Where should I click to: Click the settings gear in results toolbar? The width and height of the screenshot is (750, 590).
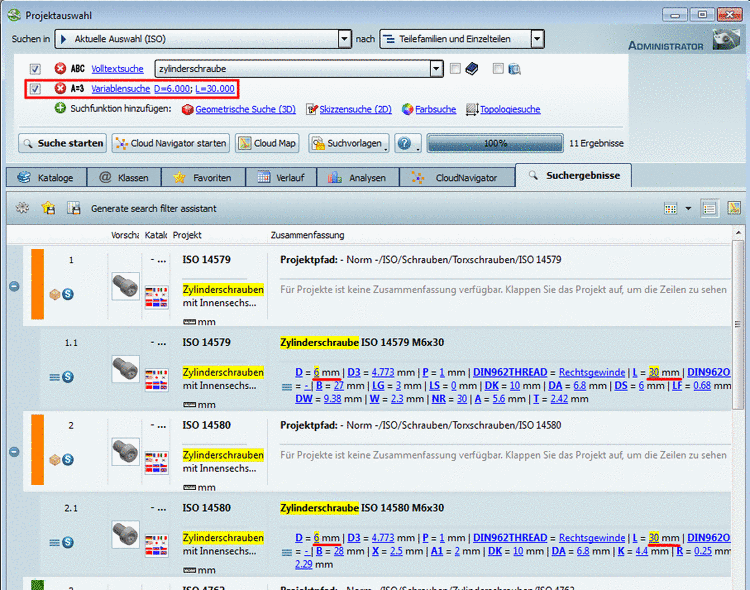coord(22,208)
